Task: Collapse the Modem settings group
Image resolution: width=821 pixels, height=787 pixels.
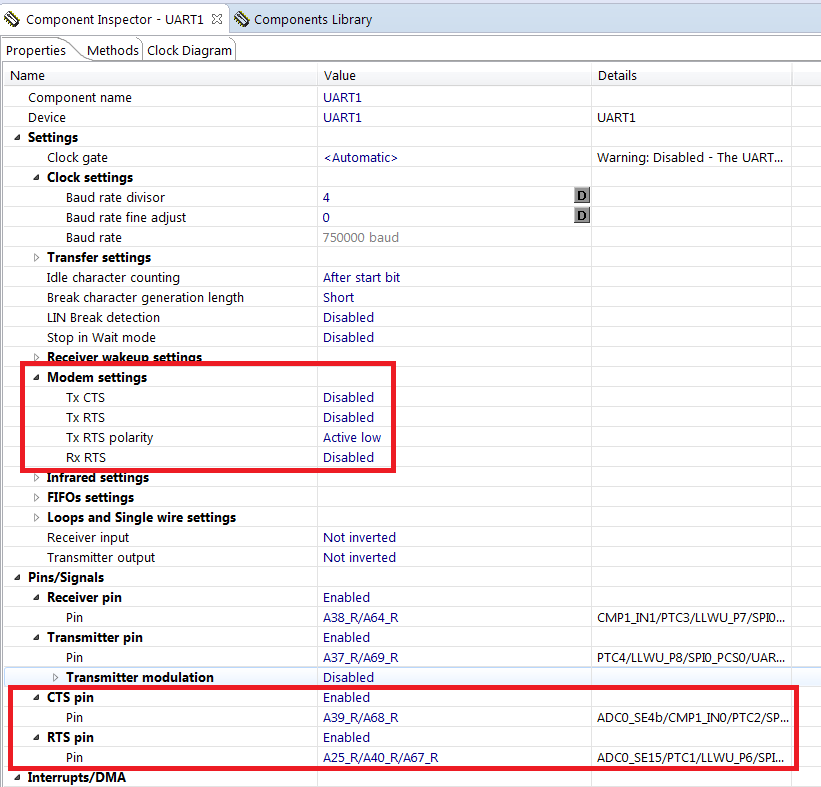Action: [x=36, y=378]
